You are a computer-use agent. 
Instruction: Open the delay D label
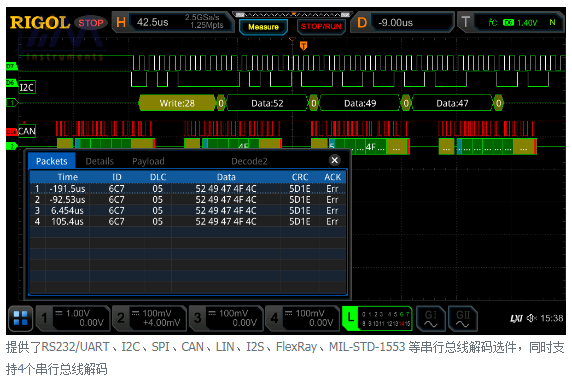click(362, 23)
